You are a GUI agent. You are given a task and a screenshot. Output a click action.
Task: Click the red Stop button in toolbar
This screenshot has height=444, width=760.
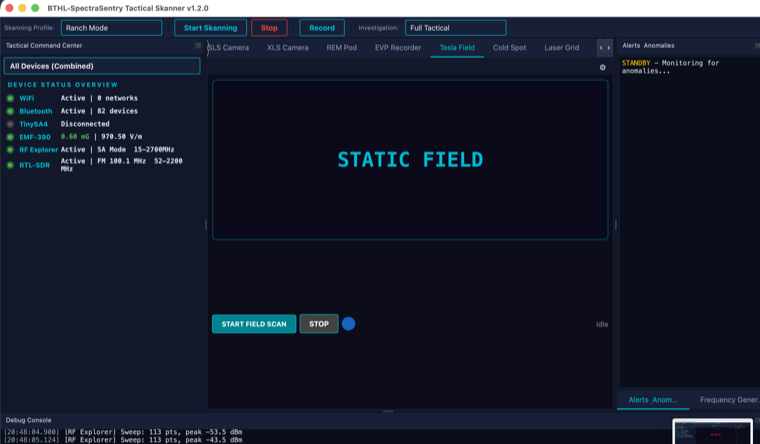[269, 28]
